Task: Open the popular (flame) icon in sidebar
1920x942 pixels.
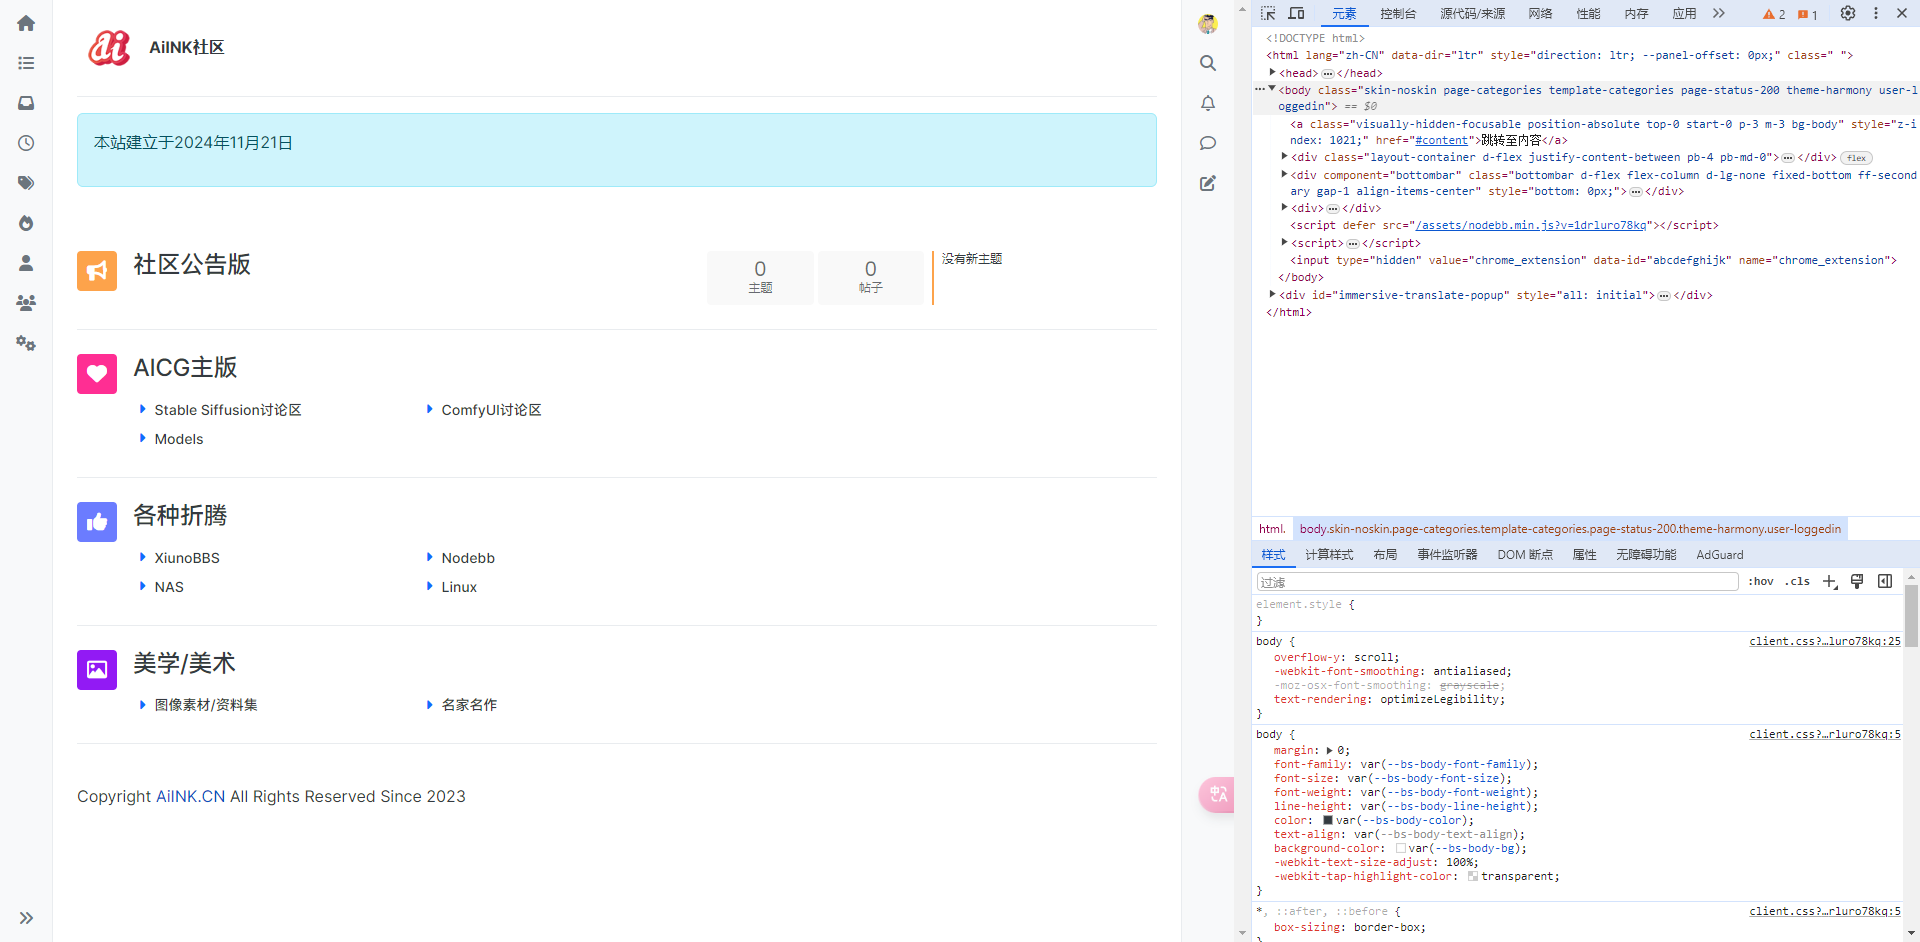Action: (26, 223)
